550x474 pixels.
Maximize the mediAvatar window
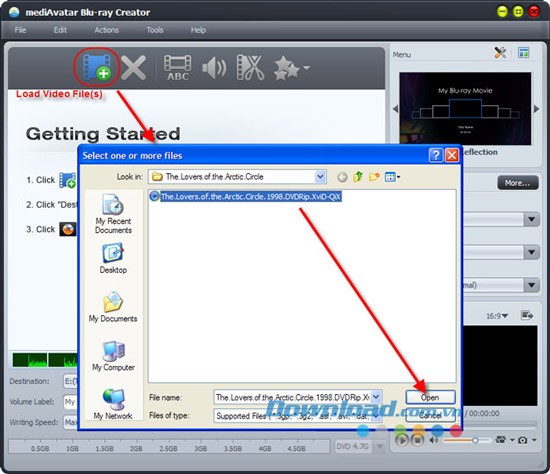click(518, 12)
